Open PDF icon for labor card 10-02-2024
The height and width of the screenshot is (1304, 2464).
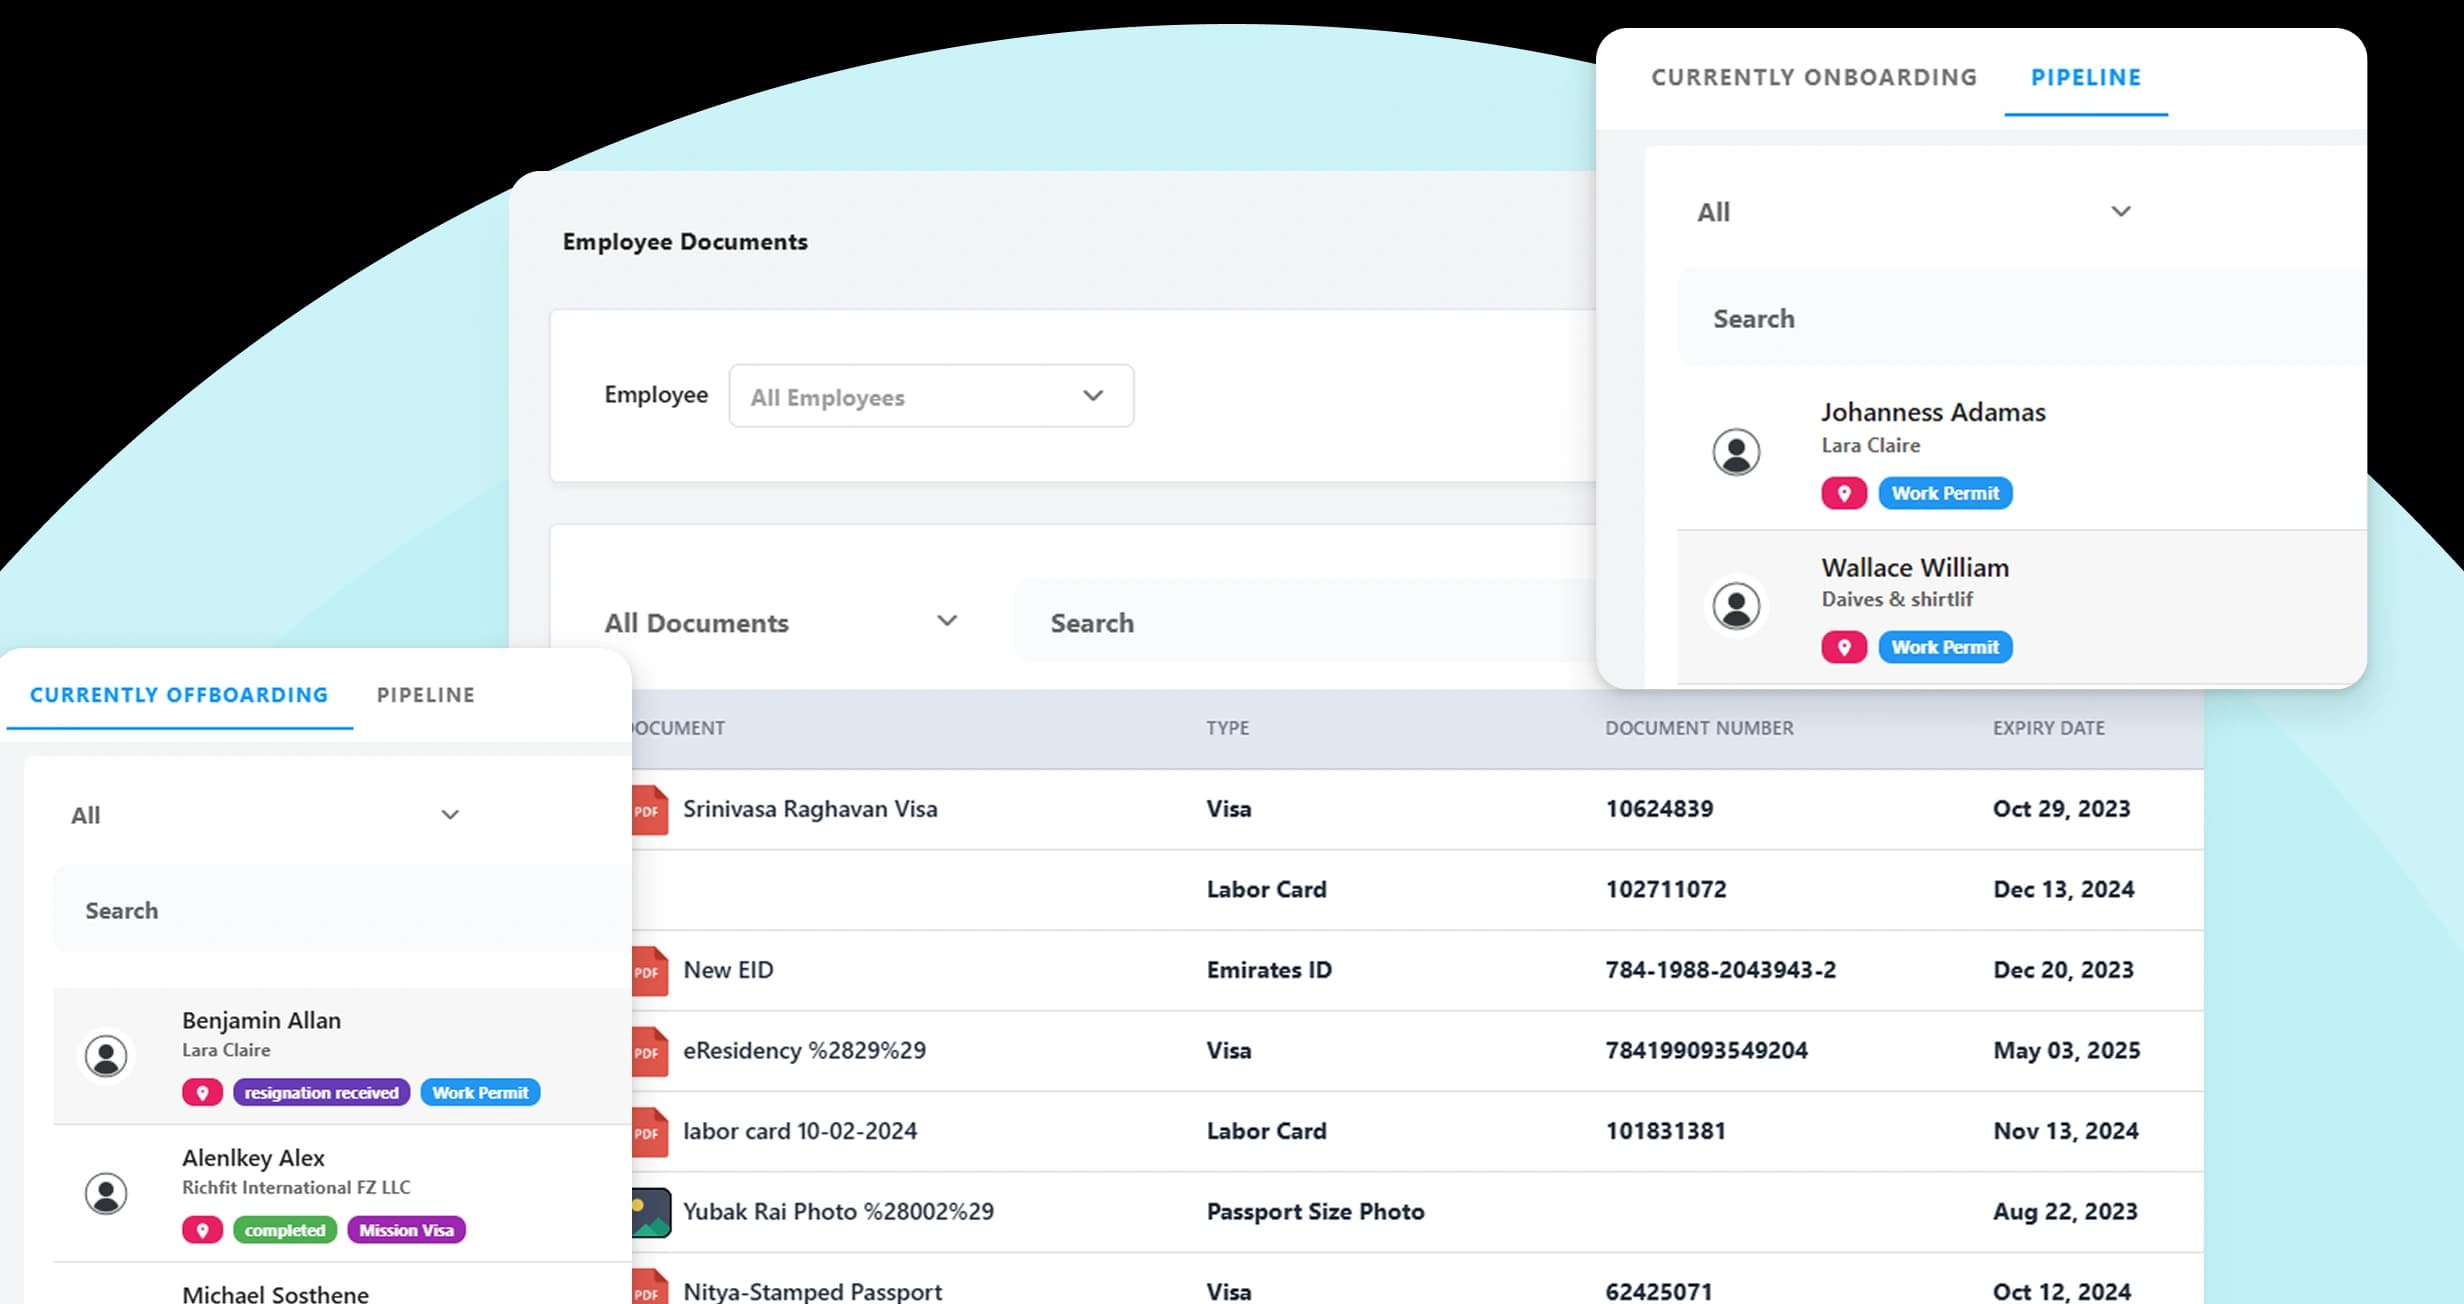tap(650, 1133)
